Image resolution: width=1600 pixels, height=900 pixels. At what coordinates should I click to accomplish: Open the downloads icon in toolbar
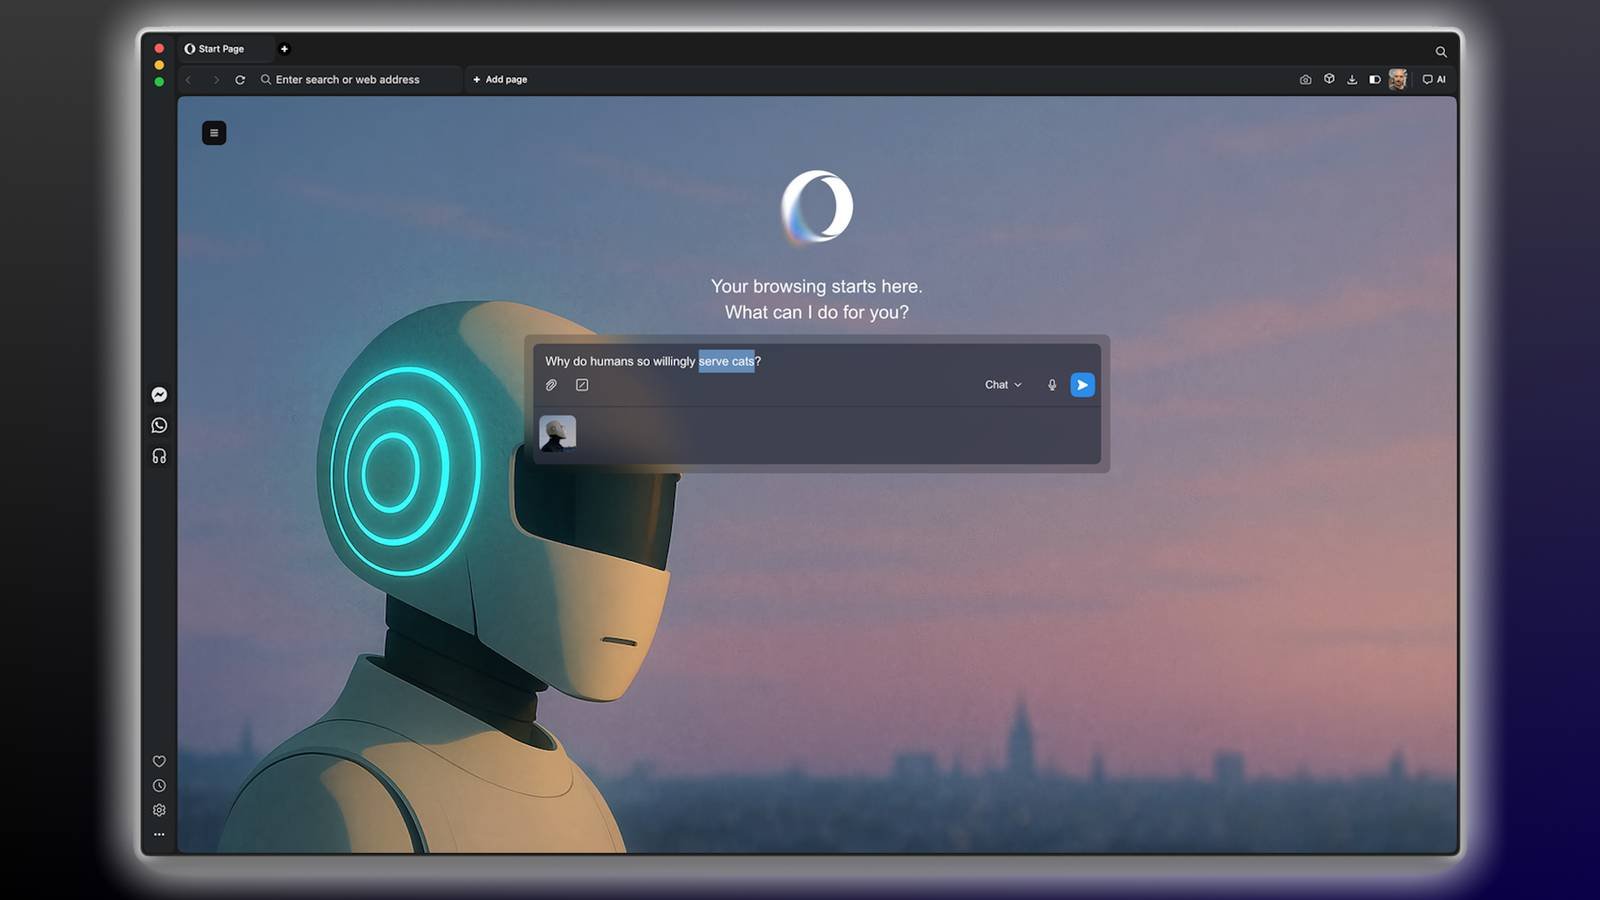(x=1352, y=79)
